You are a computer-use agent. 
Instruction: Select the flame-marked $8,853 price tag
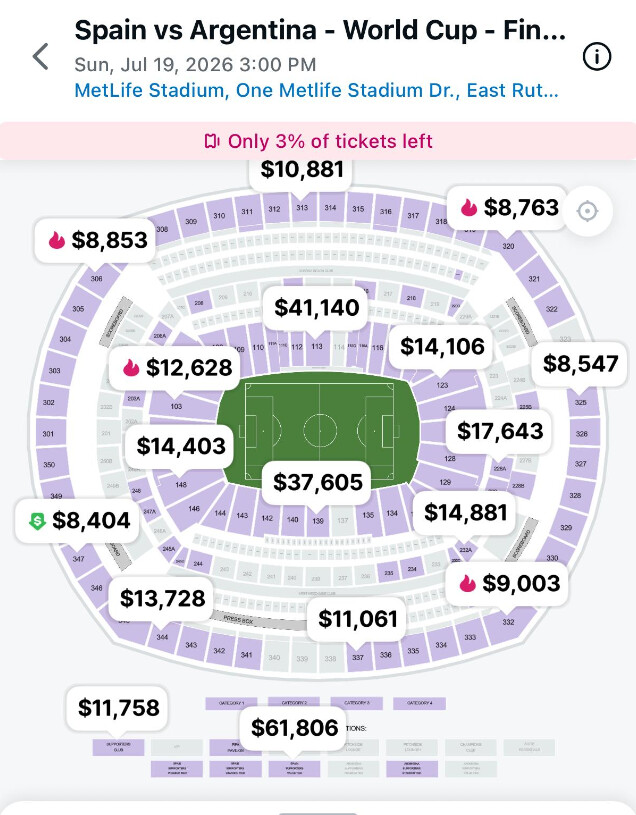[95, 240]
